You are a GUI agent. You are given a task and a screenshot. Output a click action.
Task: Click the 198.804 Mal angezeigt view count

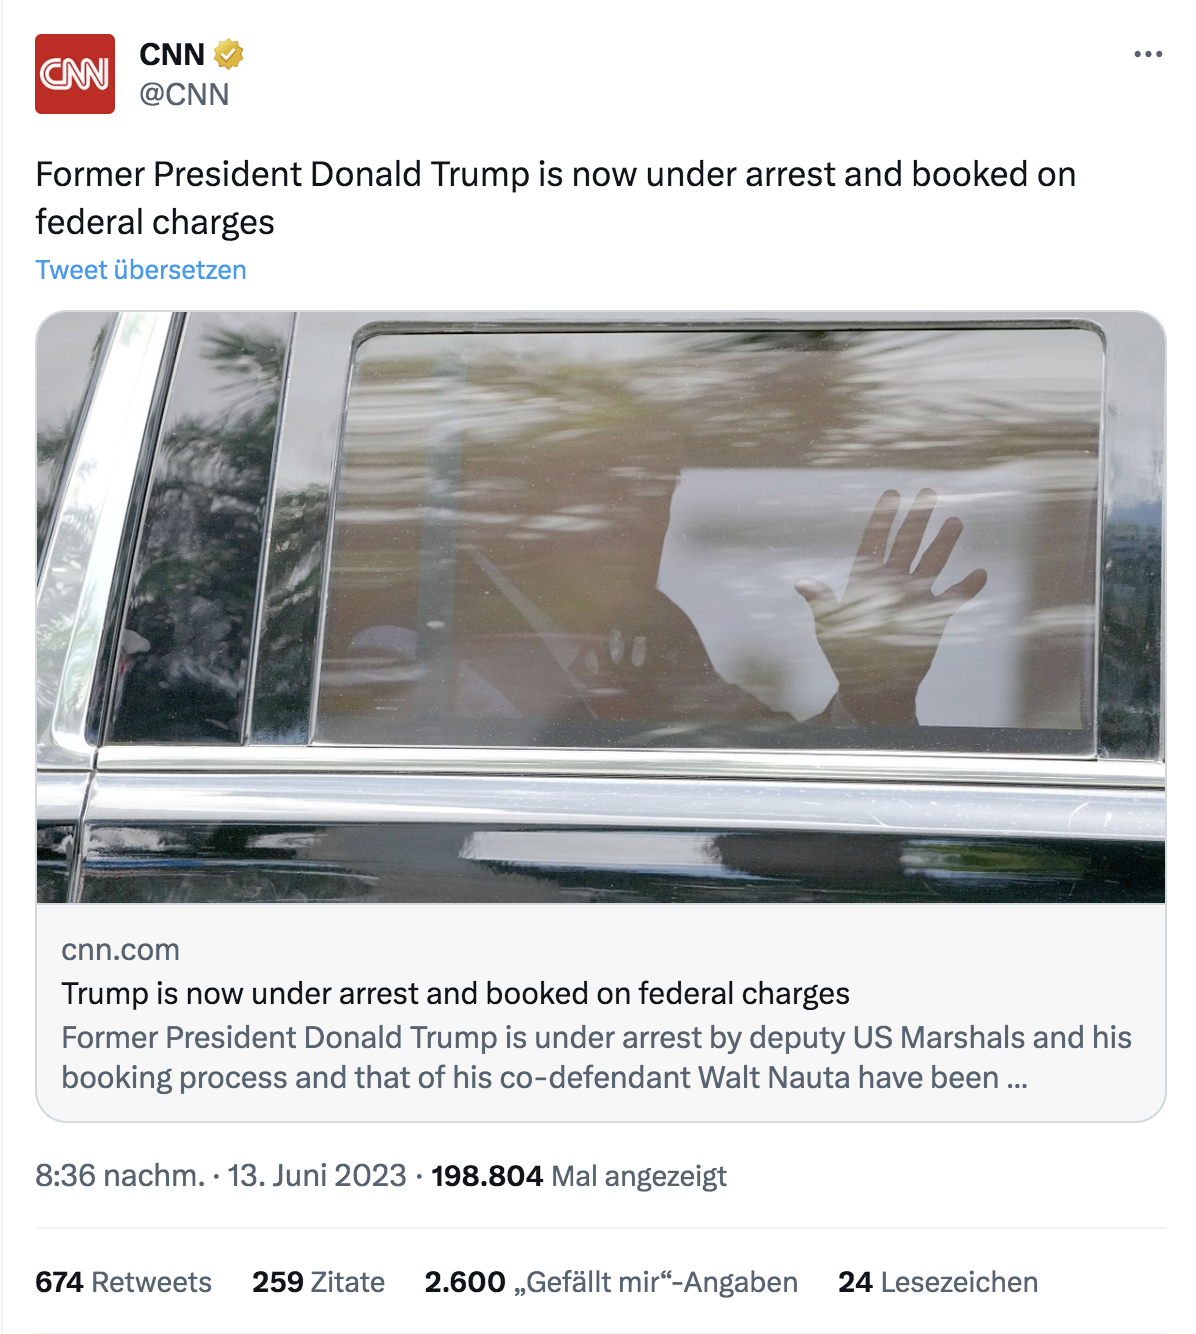pyautogui.click(x=579, y=1175)
